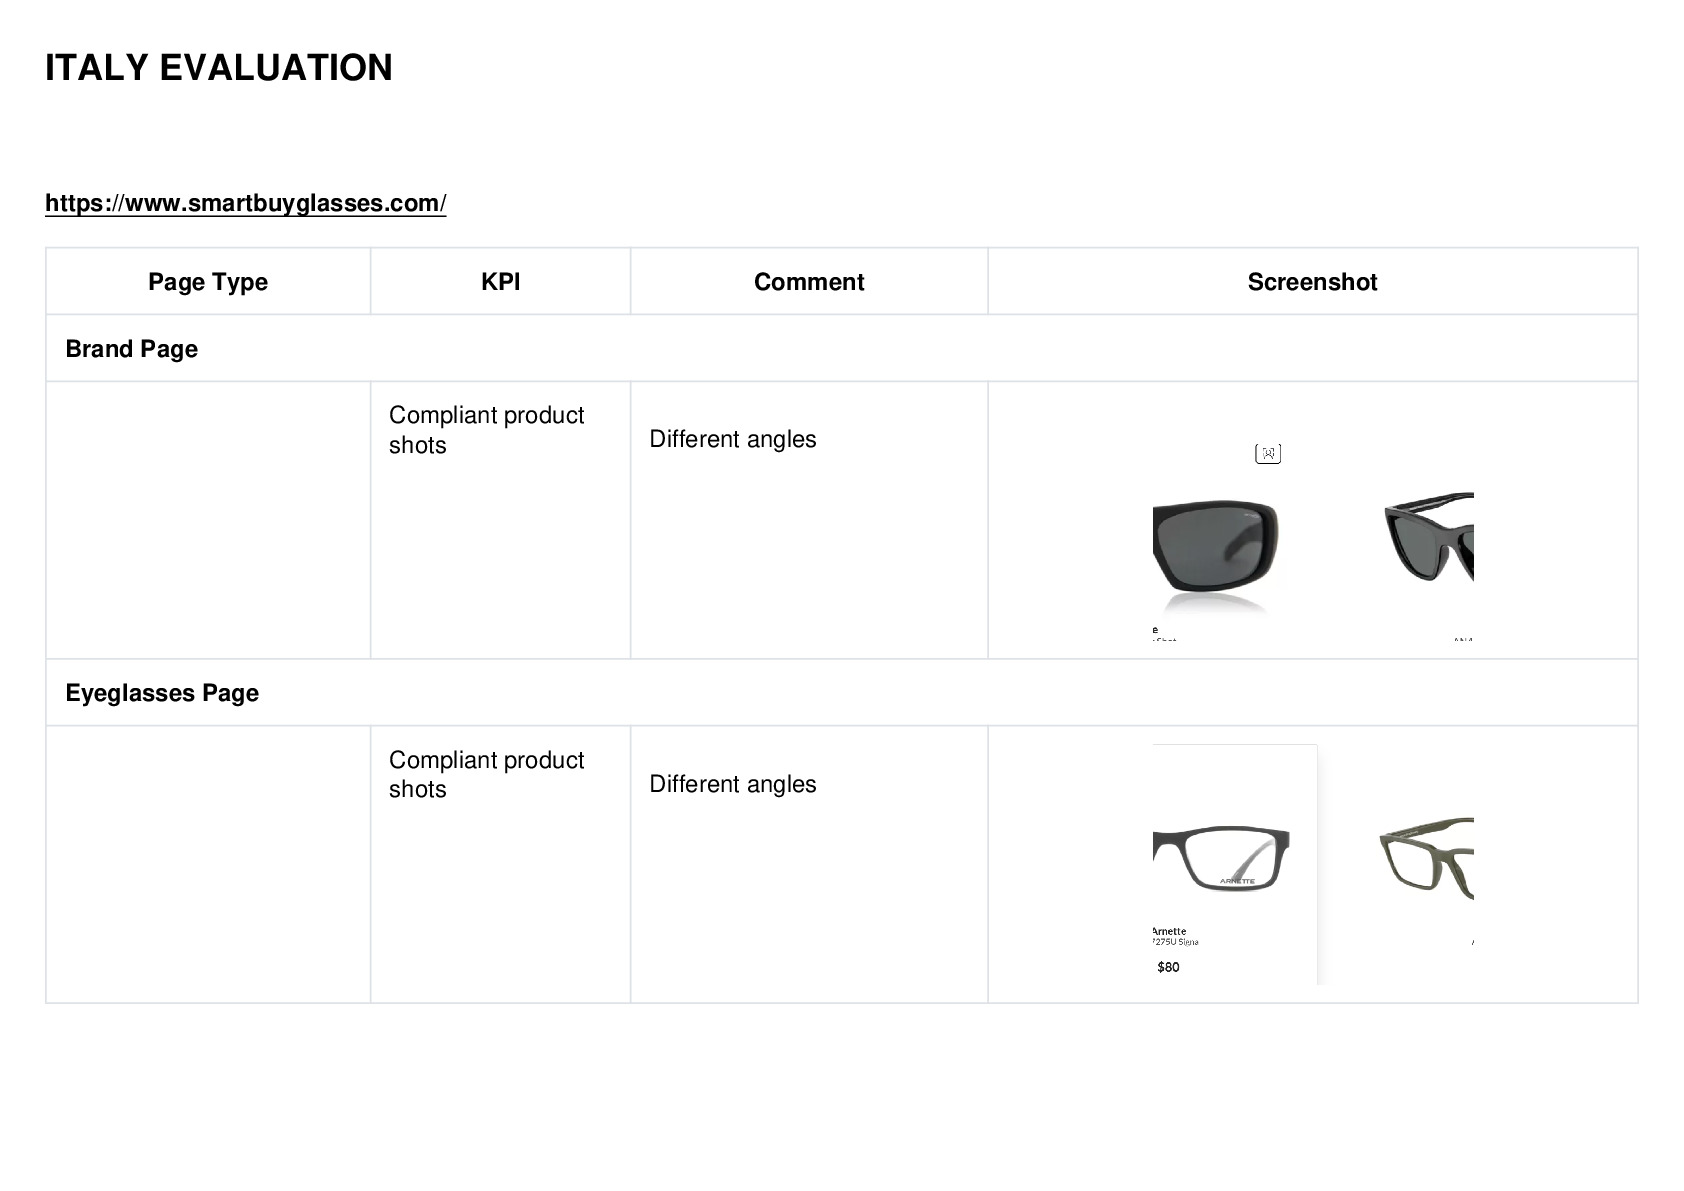This screenshot has width=1684, height=1191.
Task: Click the KPI column header
Action: tap(500, 282)
